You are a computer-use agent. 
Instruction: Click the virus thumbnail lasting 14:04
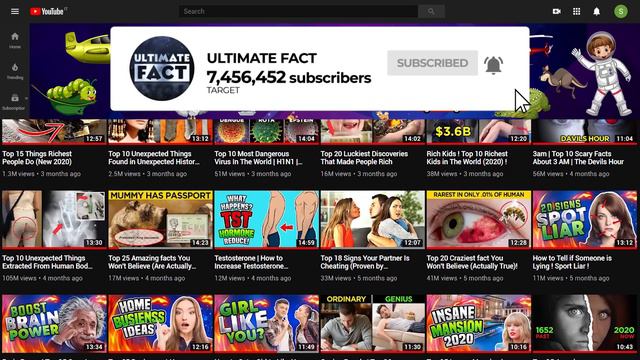[x=266, y=131]
